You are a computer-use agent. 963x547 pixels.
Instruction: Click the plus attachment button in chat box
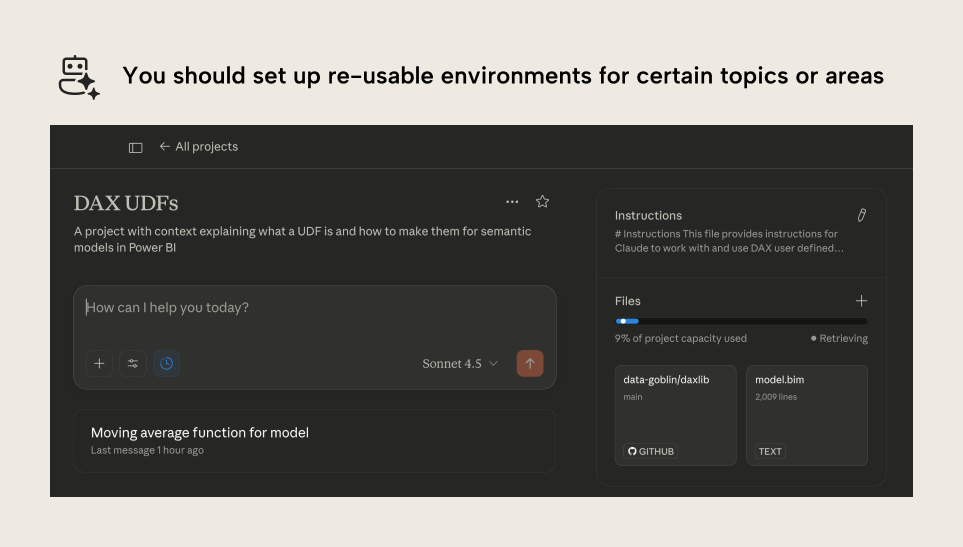(99, 364)
